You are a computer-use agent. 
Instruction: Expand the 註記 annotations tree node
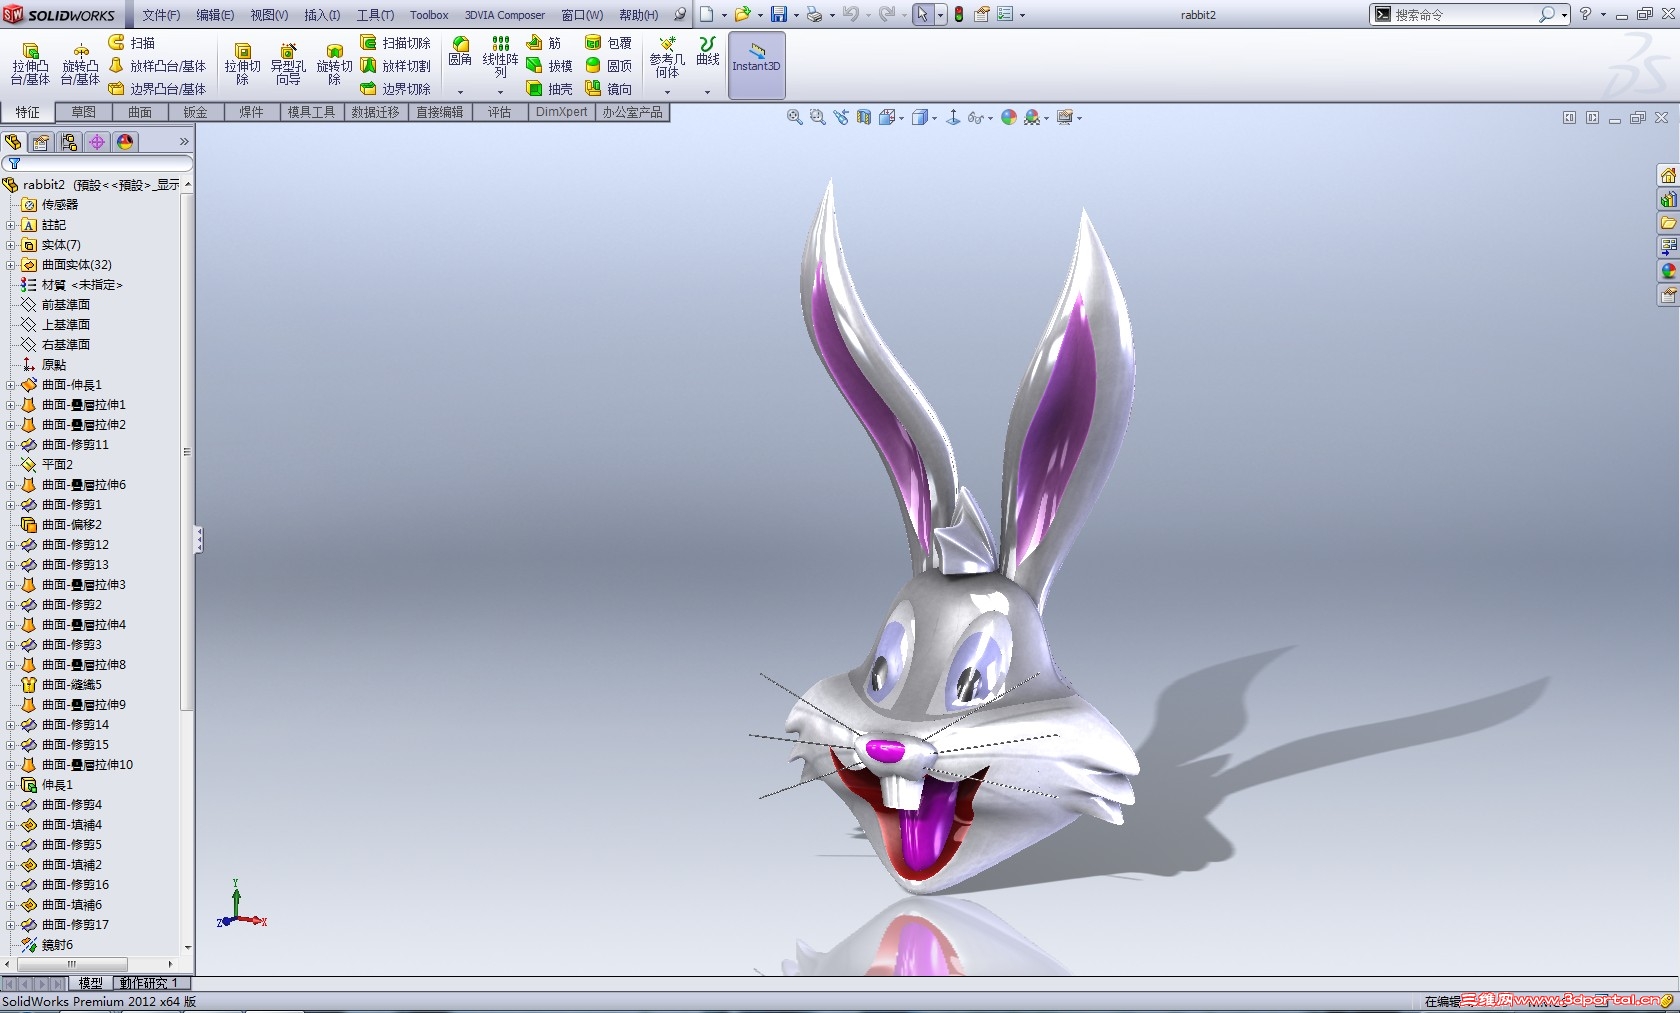tap(11, 225)
